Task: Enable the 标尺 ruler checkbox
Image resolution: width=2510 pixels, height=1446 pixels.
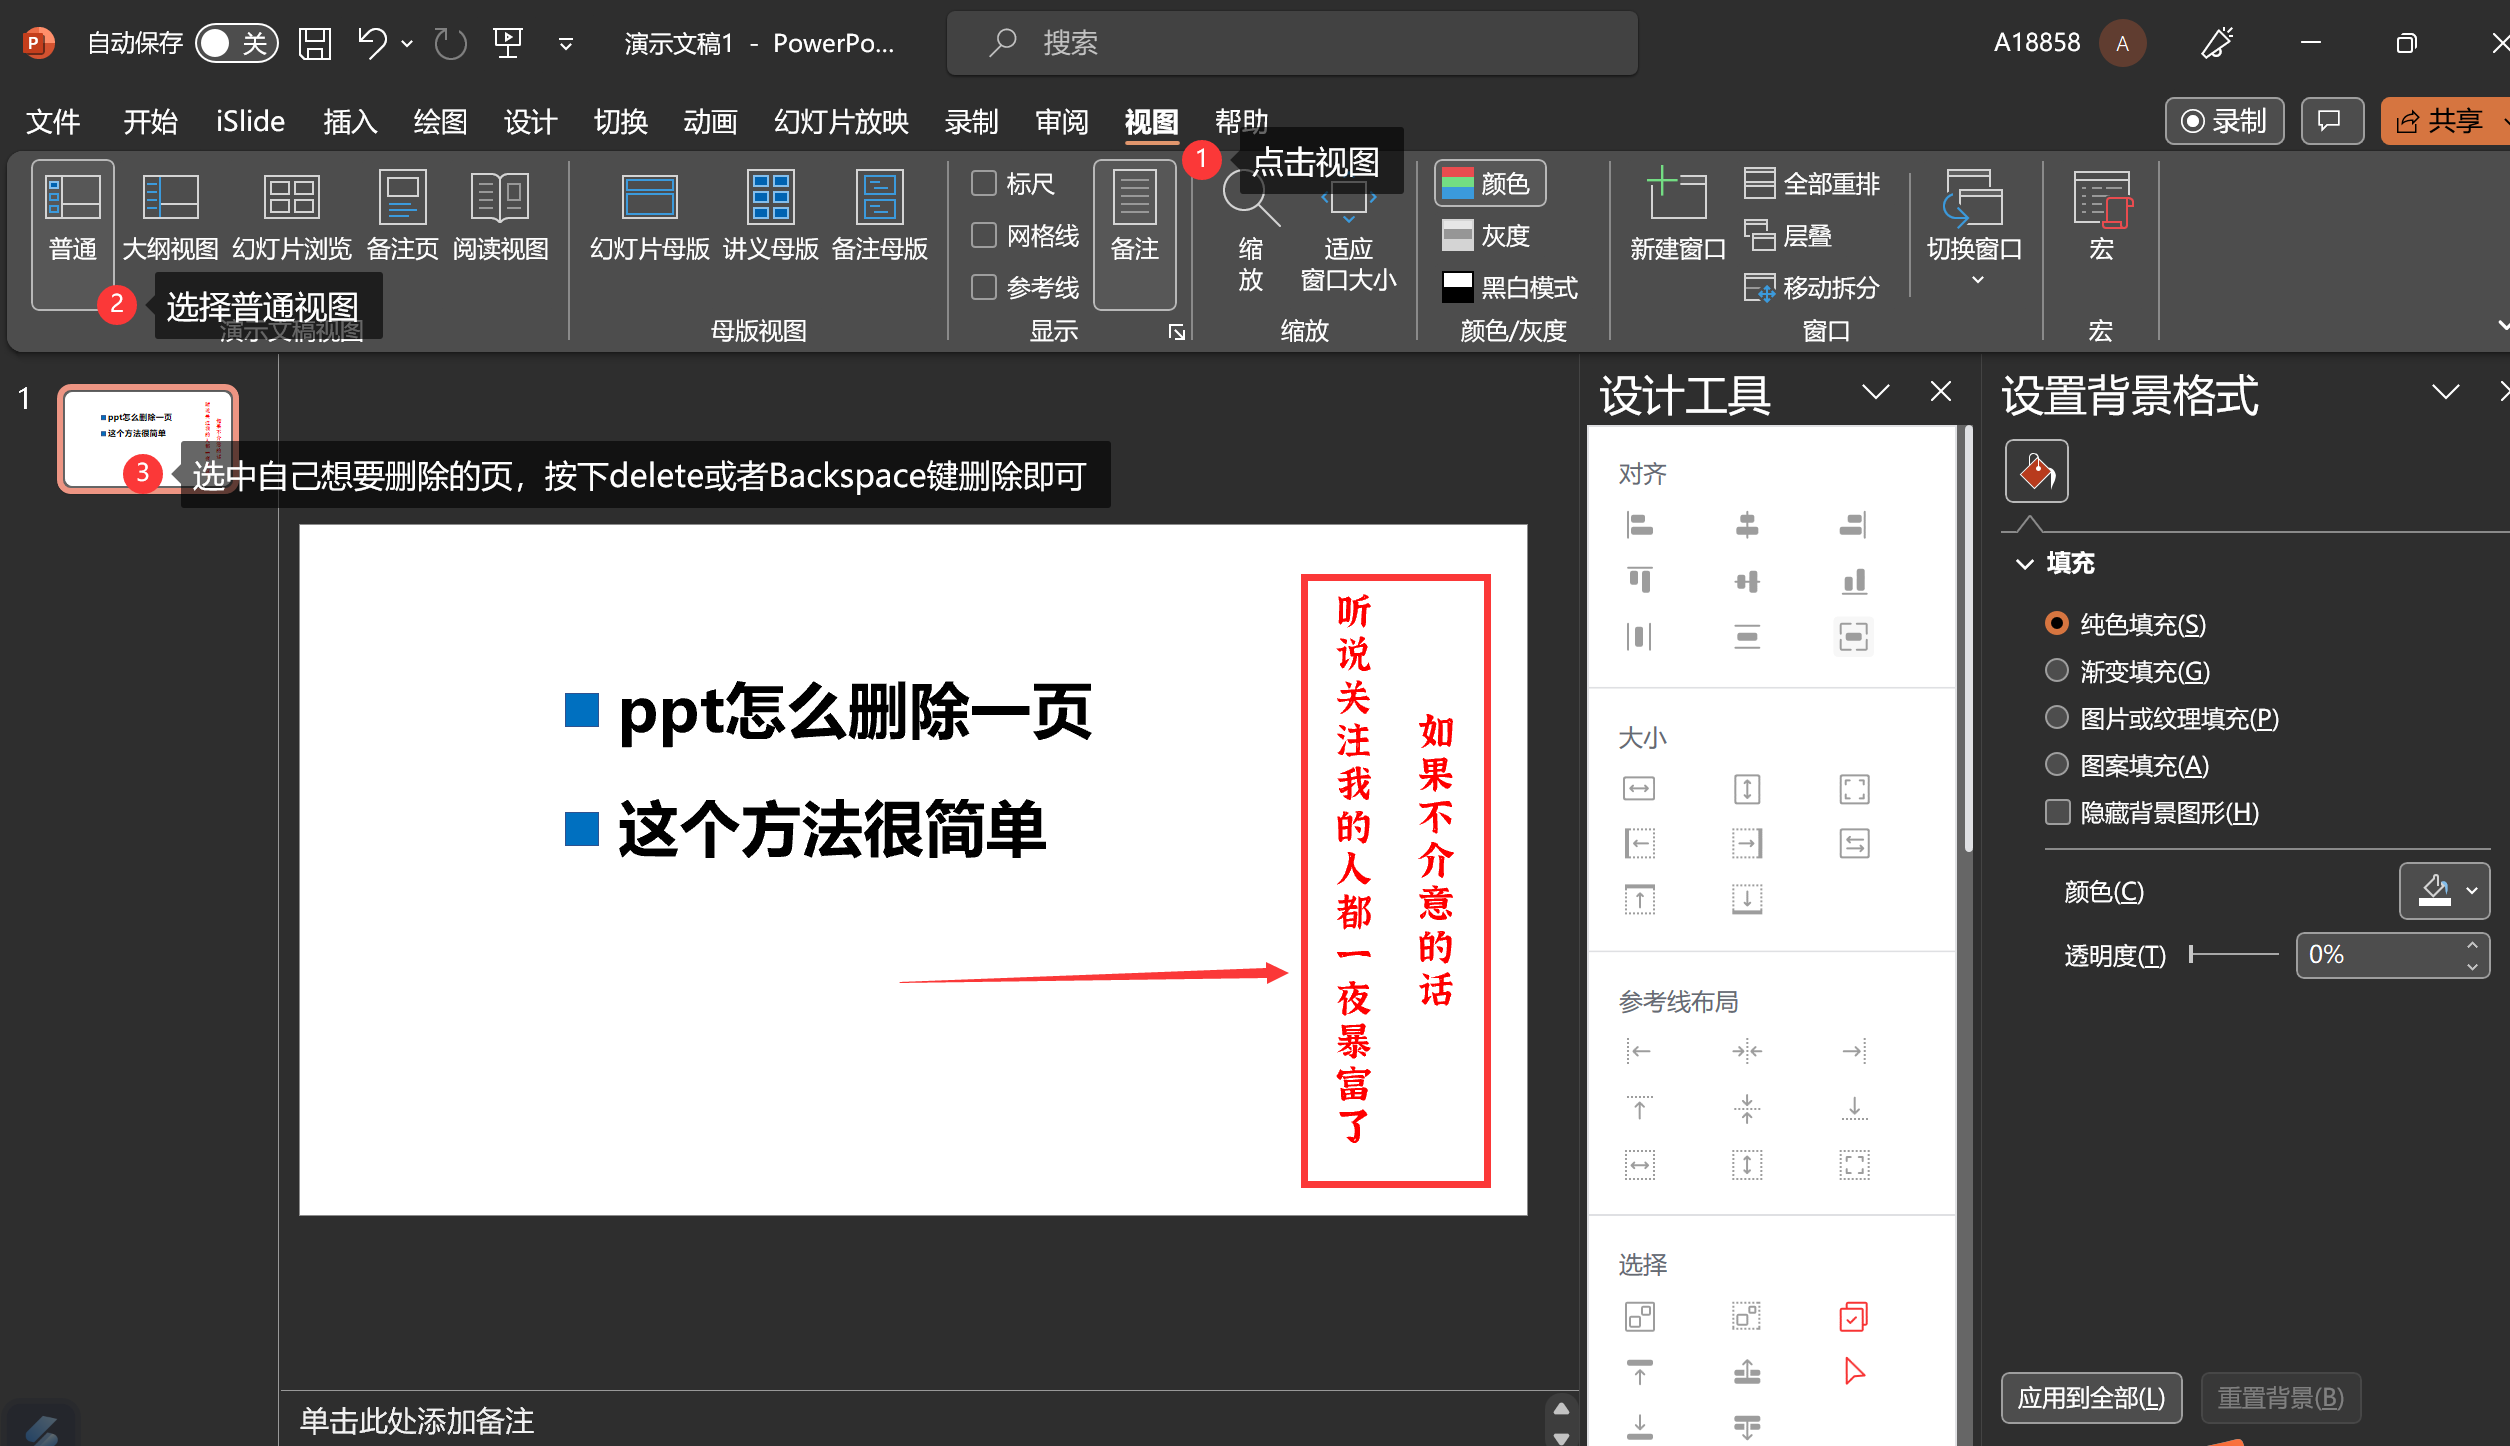Action: click(x=984, y=183)
